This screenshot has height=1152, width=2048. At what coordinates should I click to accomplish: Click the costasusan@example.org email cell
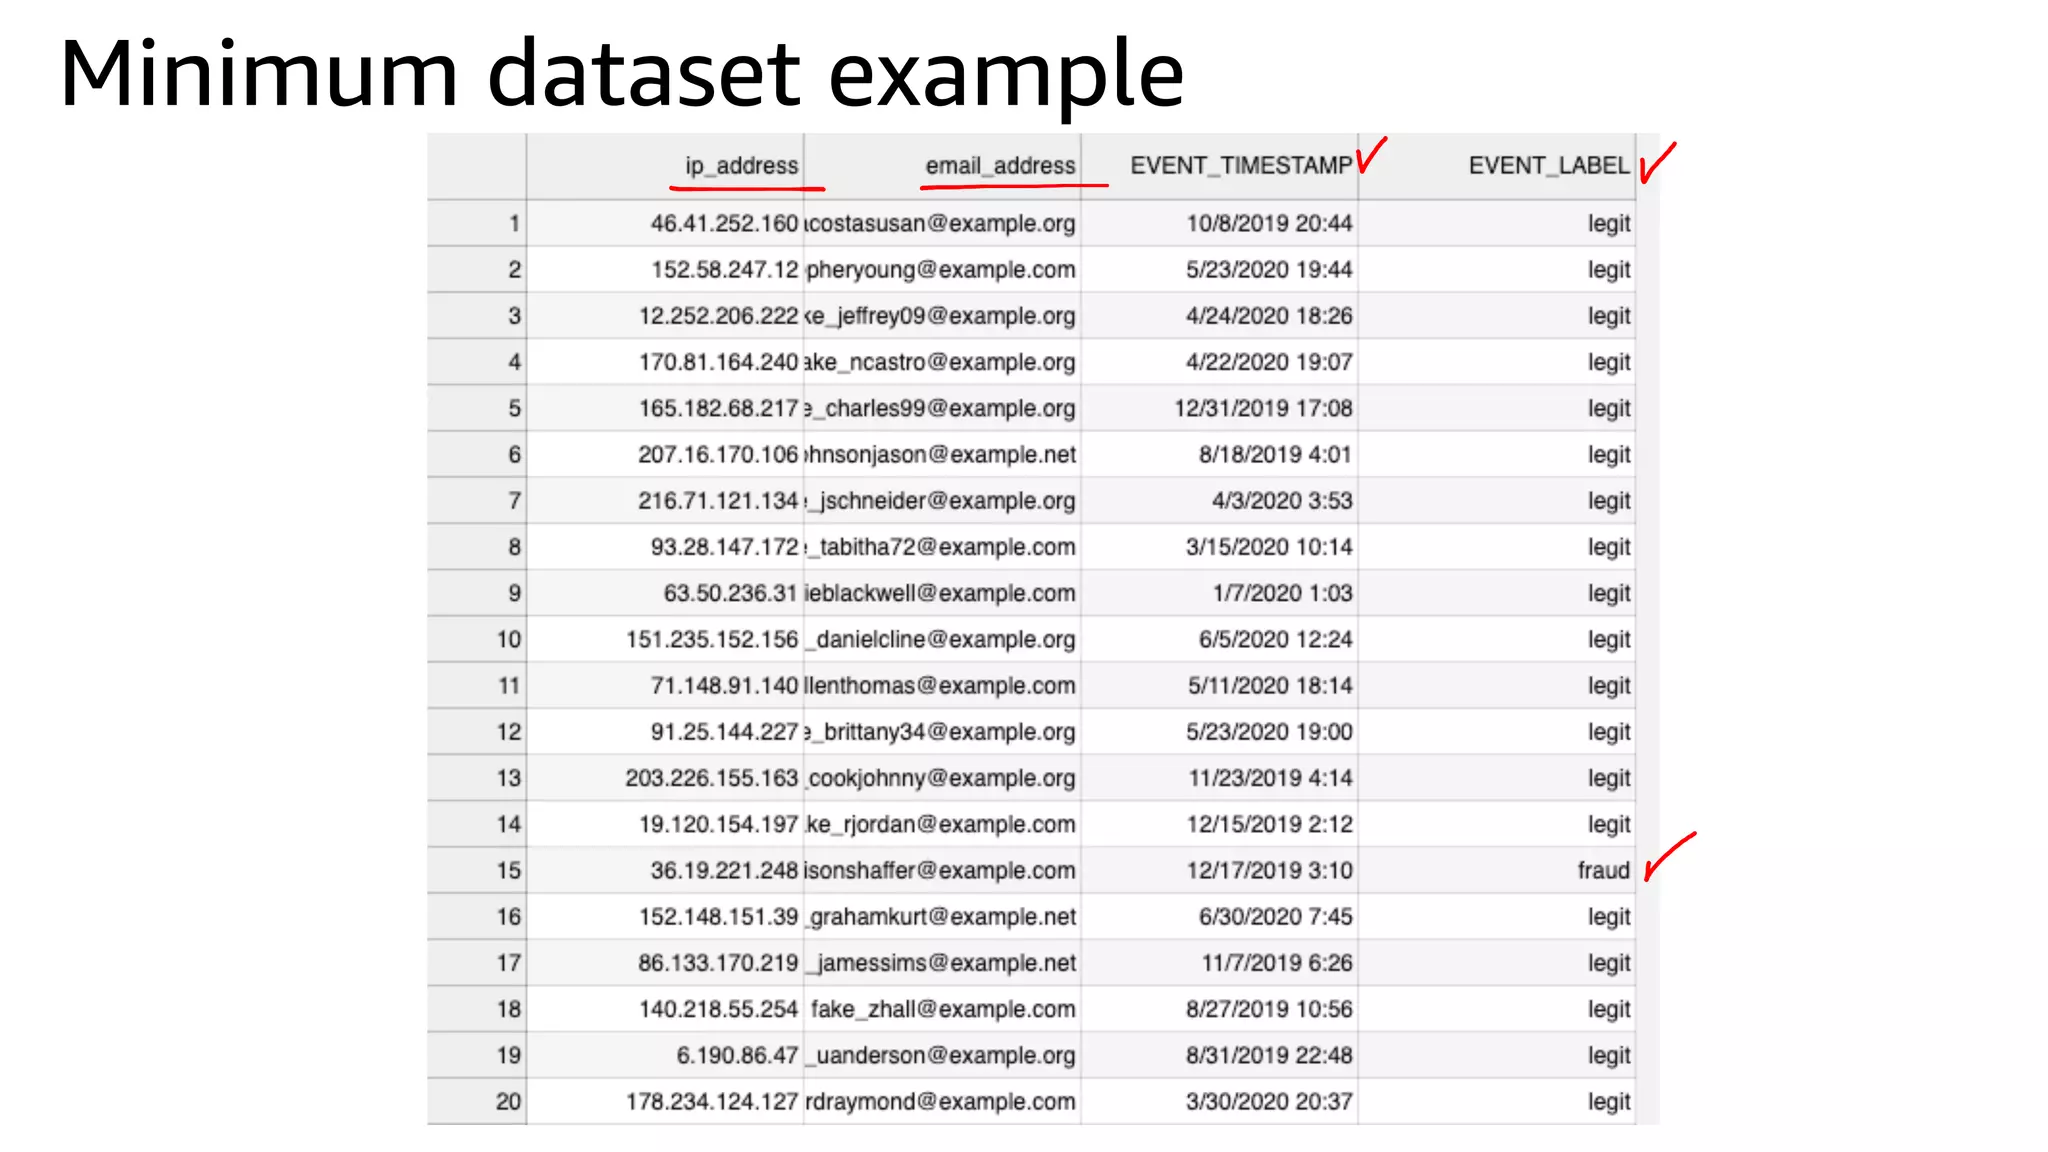(942, 223)
